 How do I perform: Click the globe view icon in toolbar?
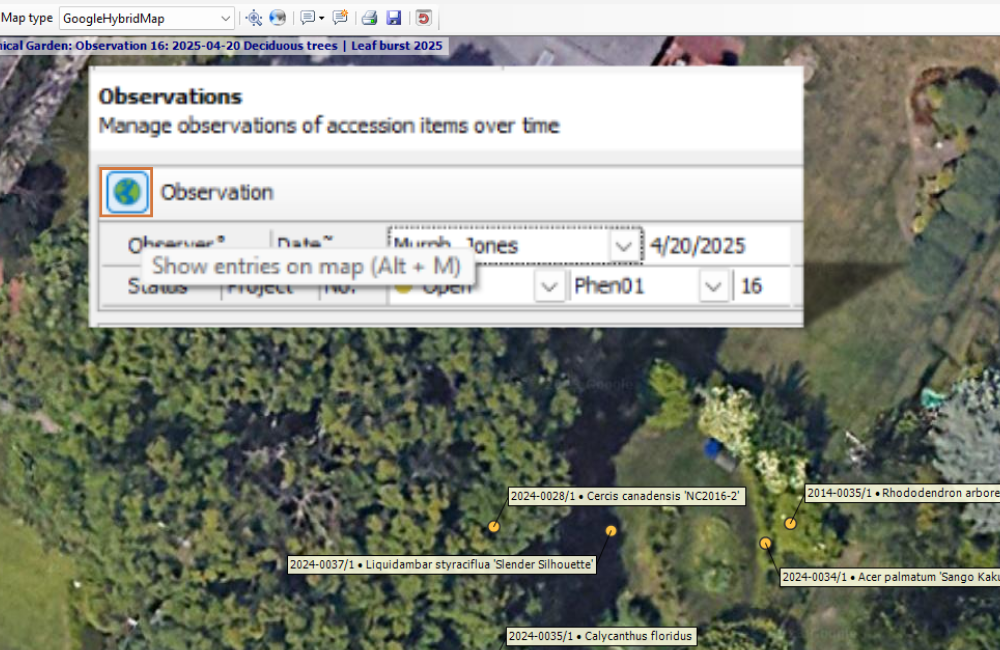pos(277,18)
